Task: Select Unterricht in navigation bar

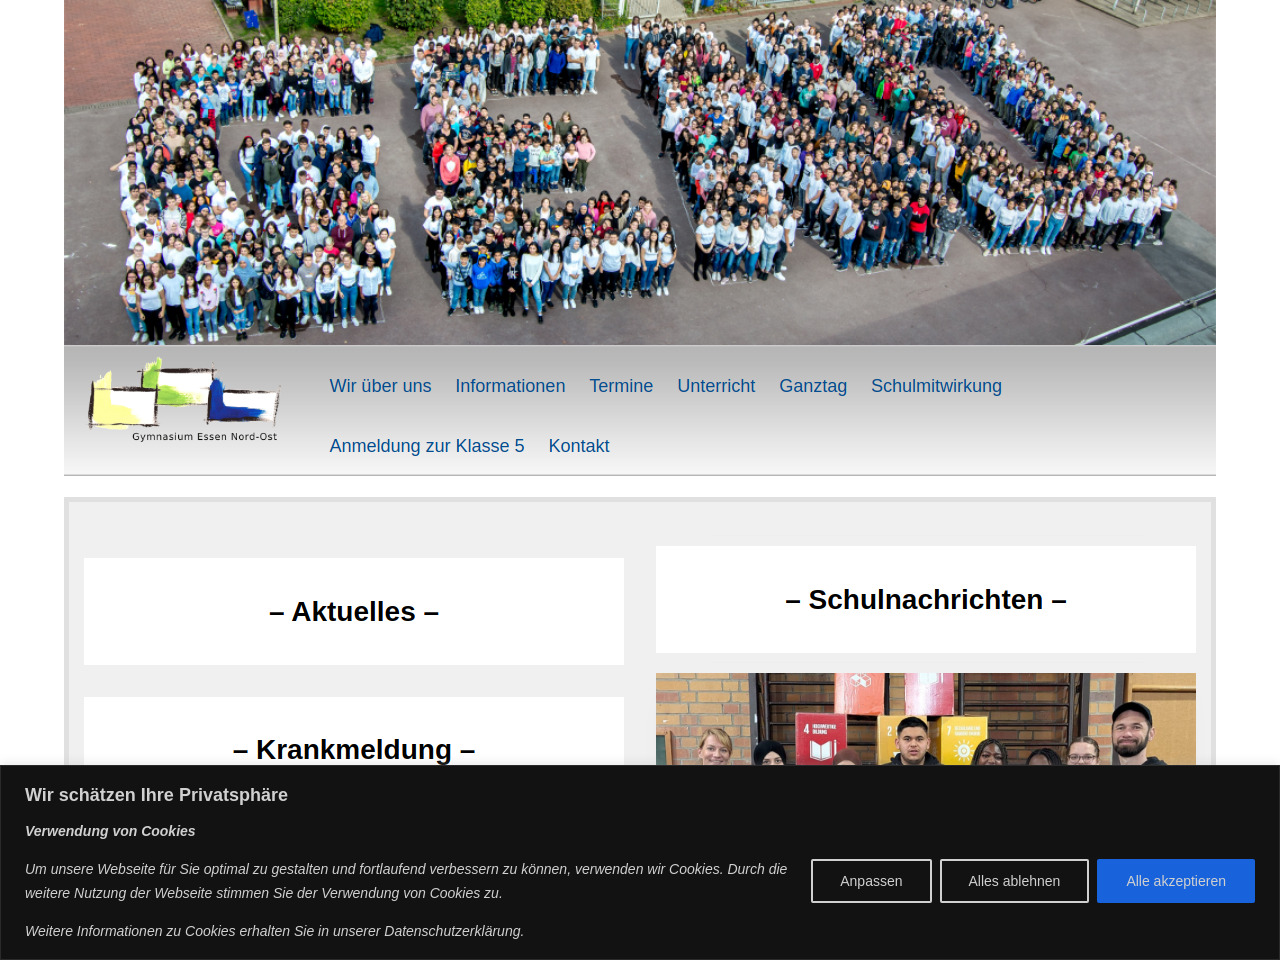Action: coord(716,386)
